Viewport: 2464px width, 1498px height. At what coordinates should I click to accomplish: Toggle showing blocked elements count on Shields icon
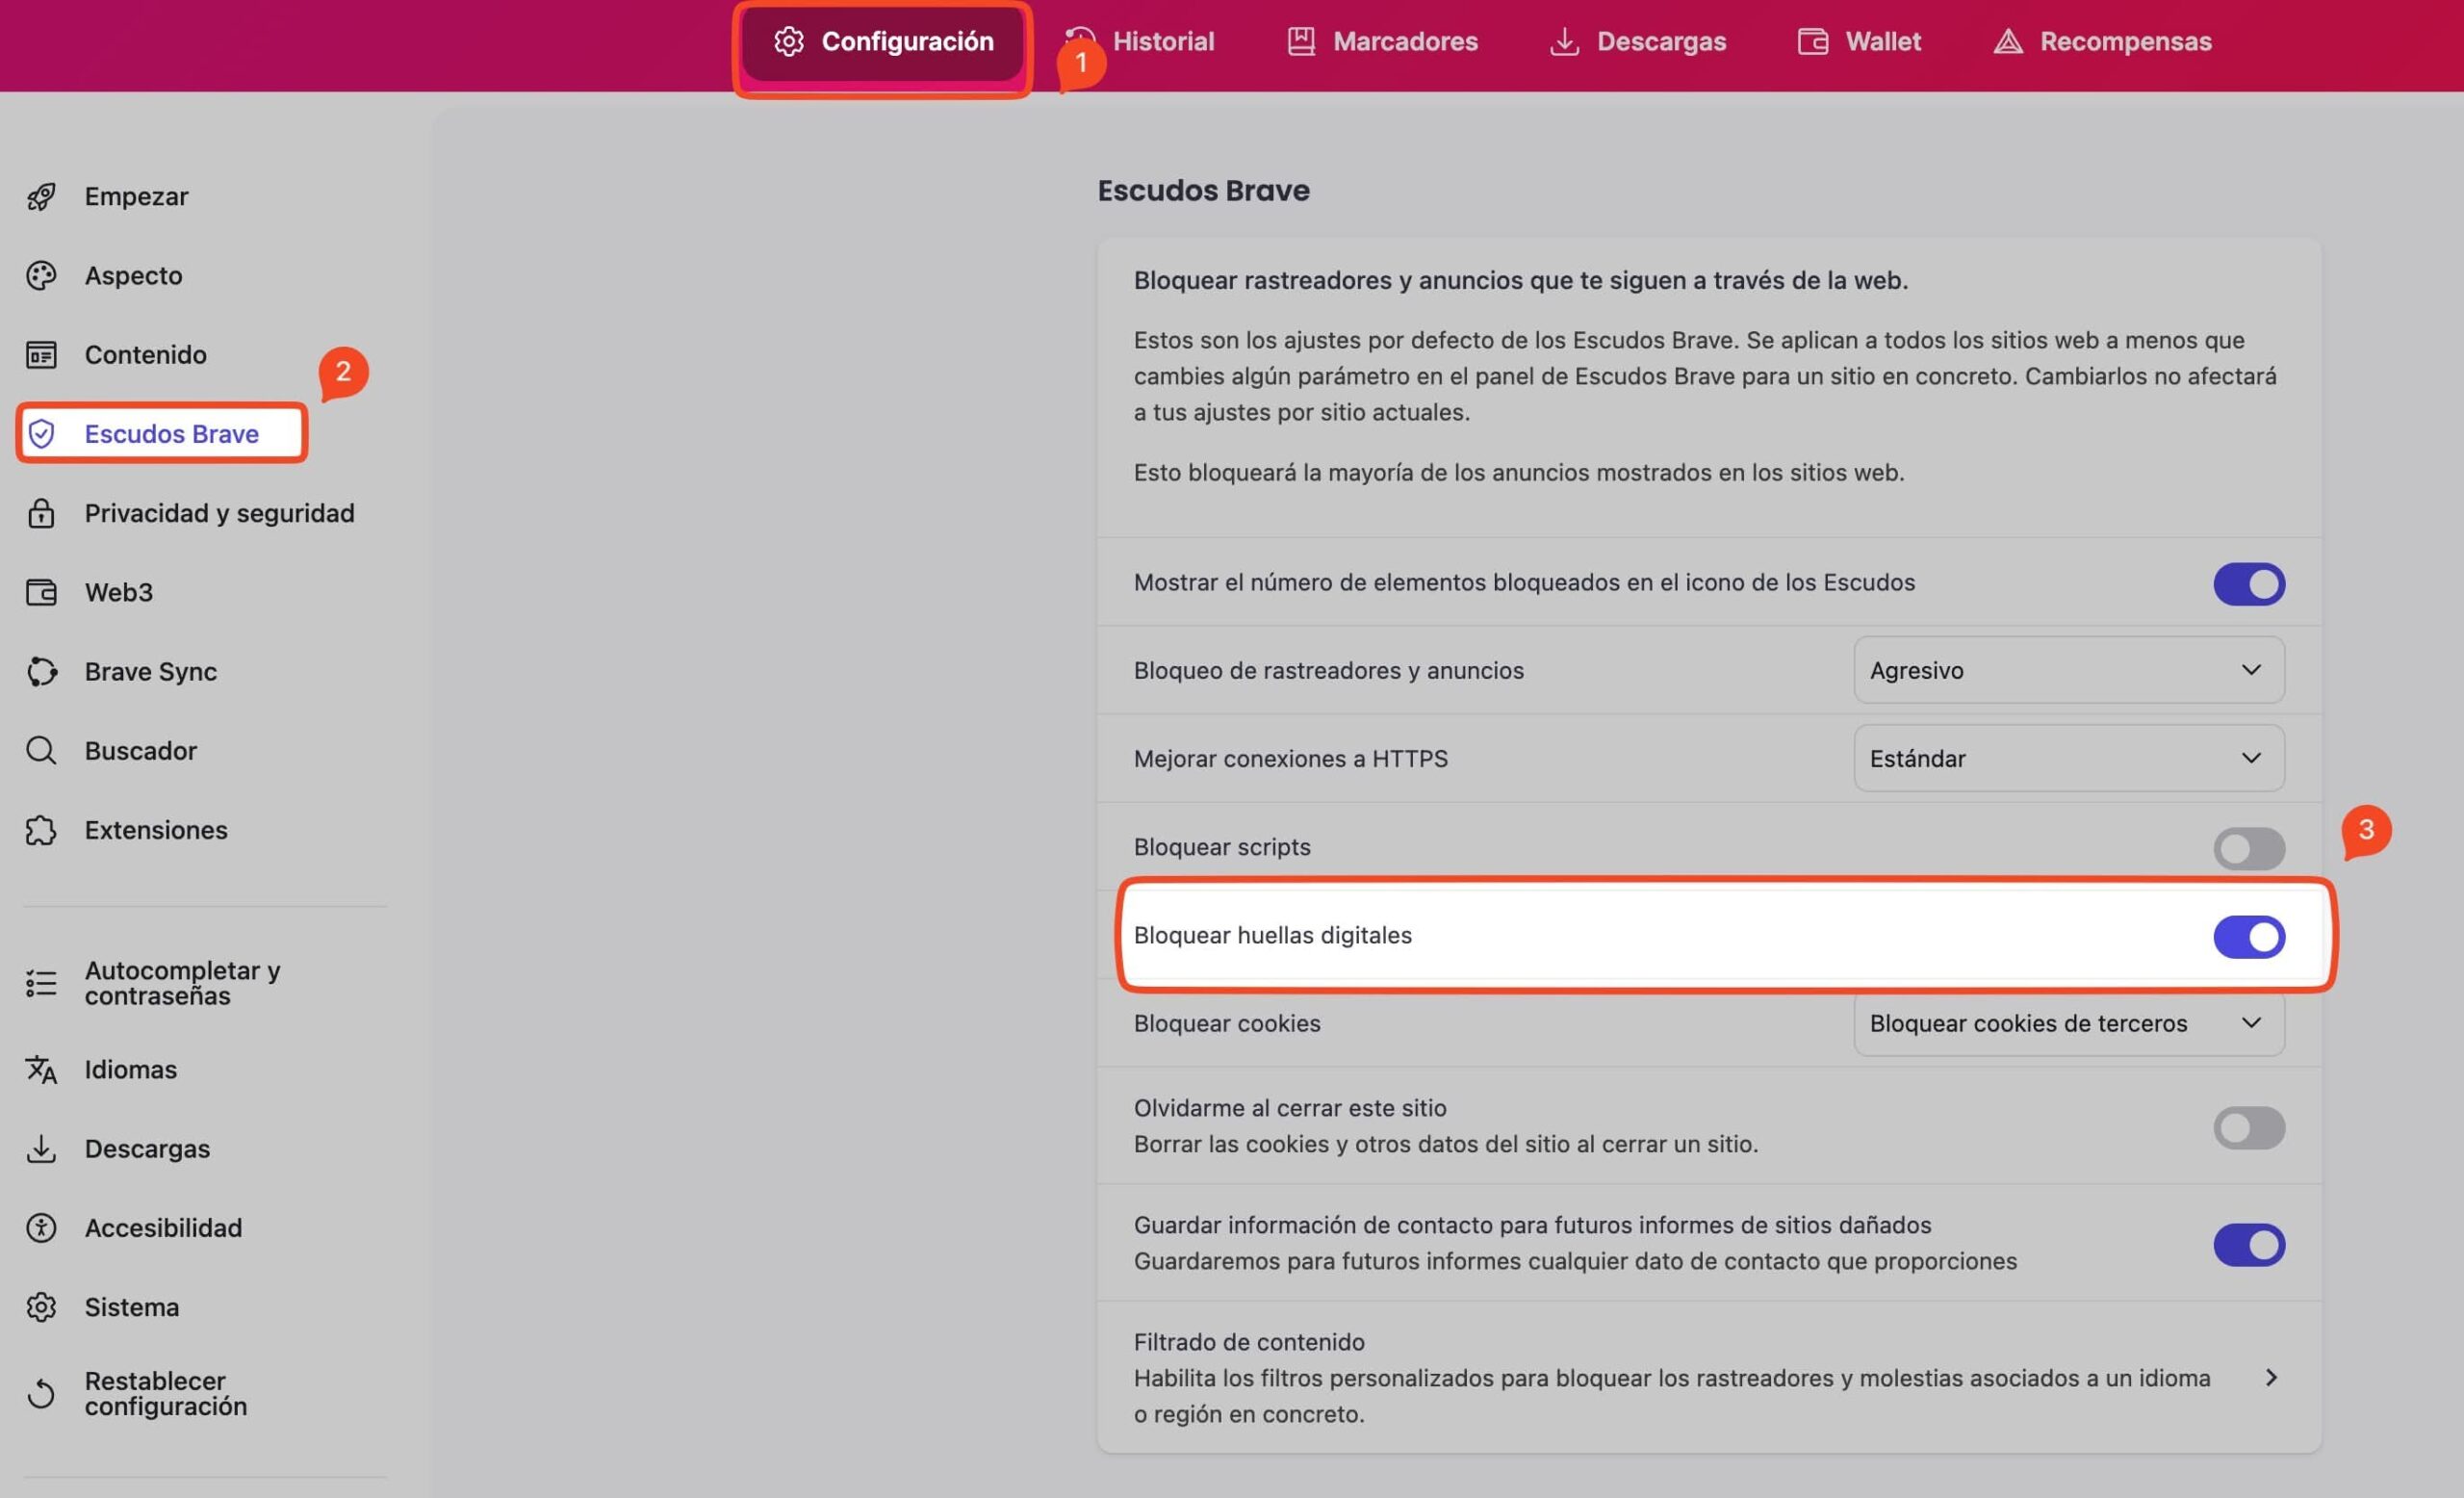point(2248,583)
